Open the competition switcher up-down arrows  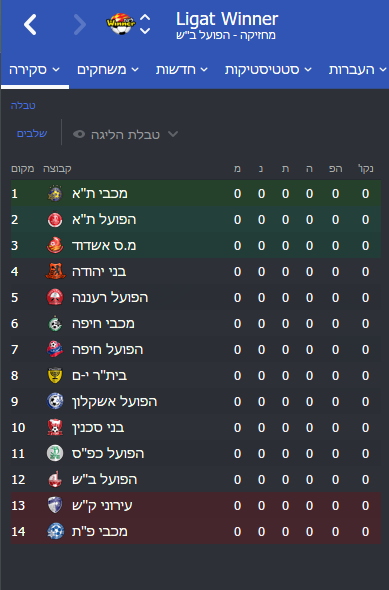(145, 24)
